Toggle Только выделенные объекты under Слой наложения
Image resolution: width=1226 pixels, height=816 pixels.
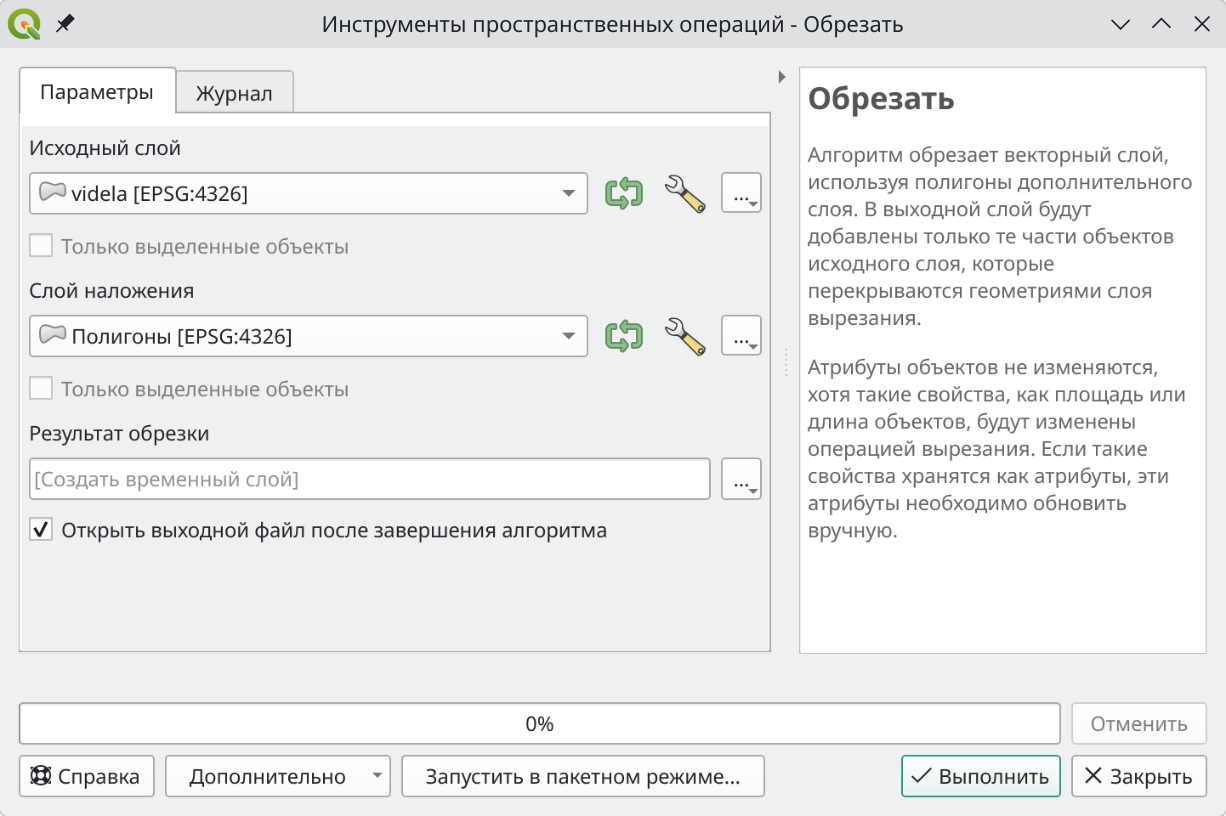pyautogui.click(x=41, y=389)
